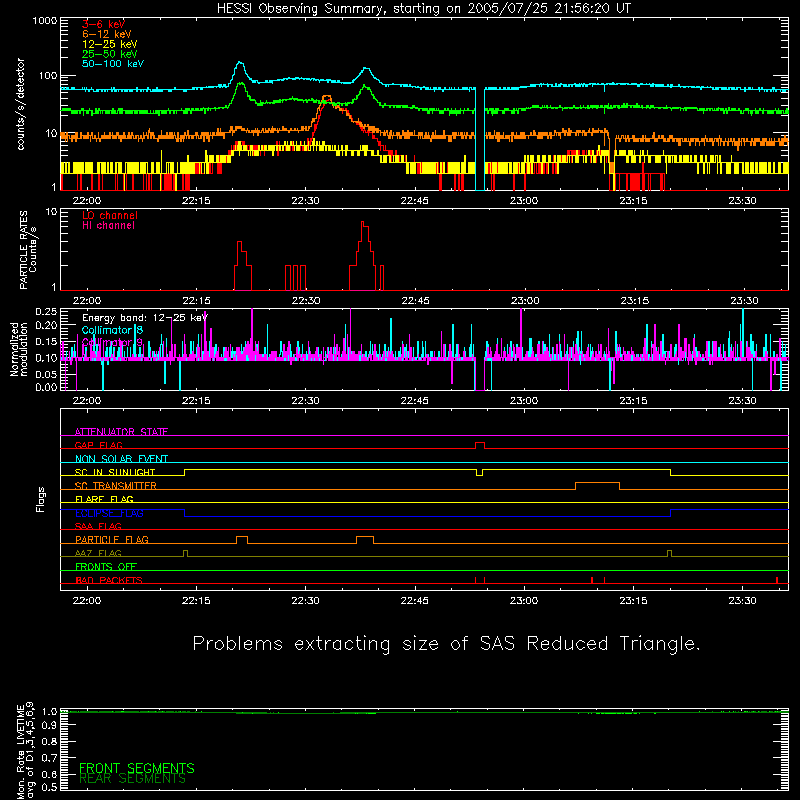The height and width of the screenshot is (800, 800).
Task: Click the Collimator 8 legend label
Action: click(x=112, y=330)
